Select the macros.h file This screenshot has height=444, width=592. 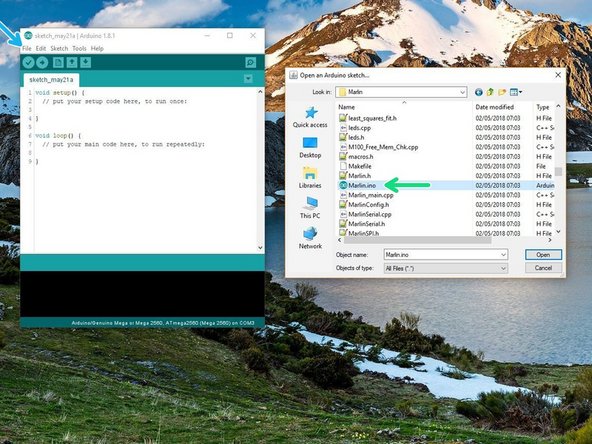(361, 157)
